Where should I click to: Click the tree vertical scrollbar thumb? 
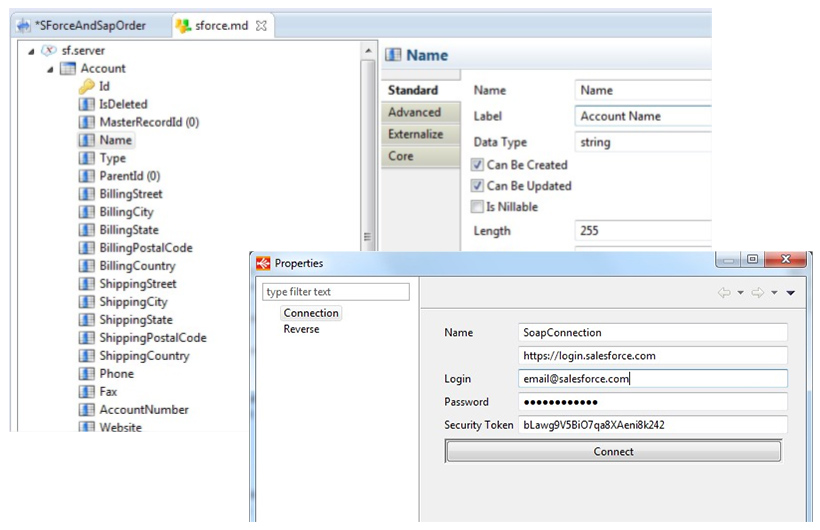pyautogui.click(x=368, y=157)
